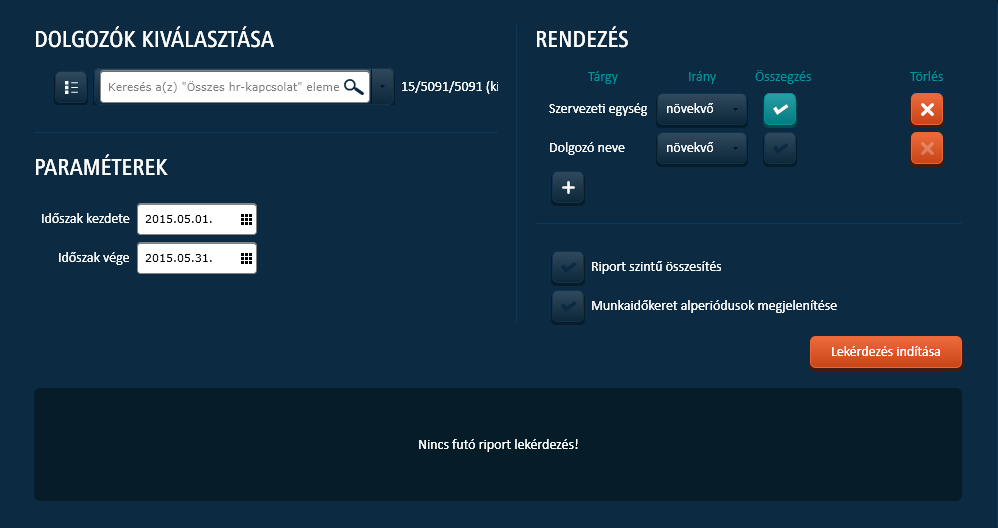Click the Nincs futó riport lekérdezés message
998x528 pixels.
pos(498,445)
